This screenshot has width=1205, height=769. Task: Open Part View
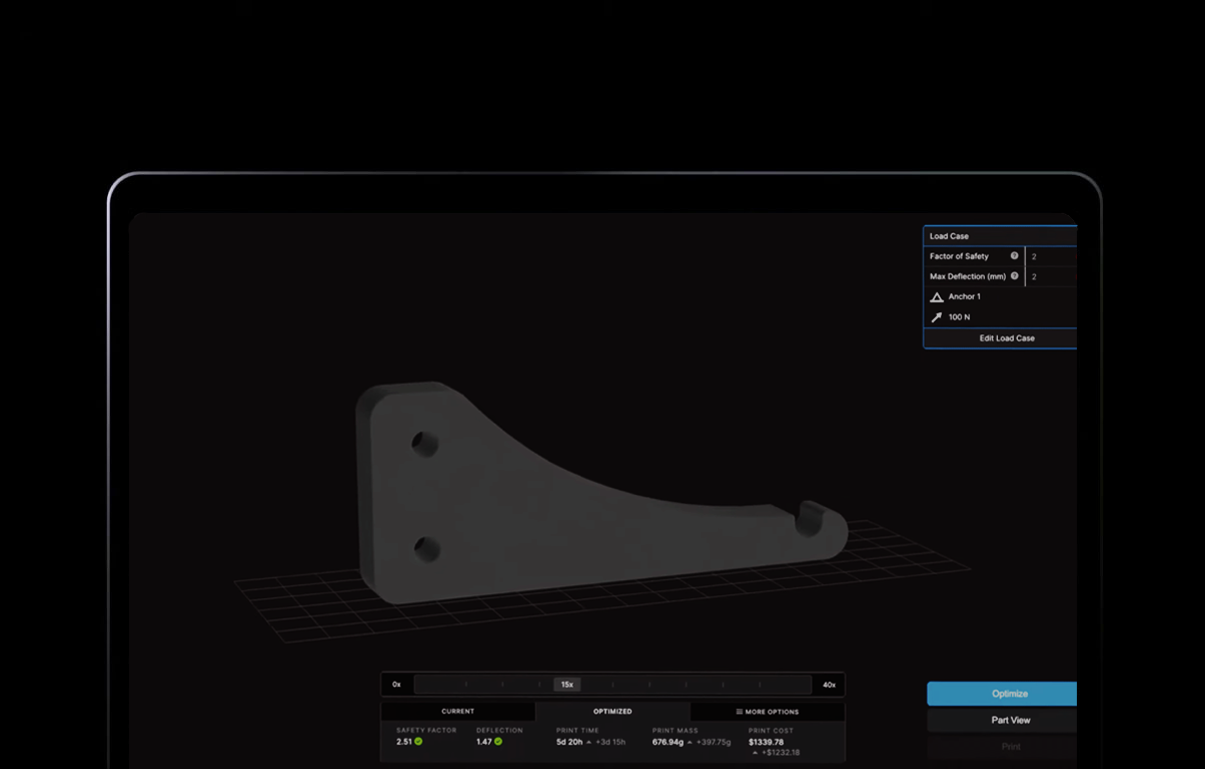tap(1002, 720)
